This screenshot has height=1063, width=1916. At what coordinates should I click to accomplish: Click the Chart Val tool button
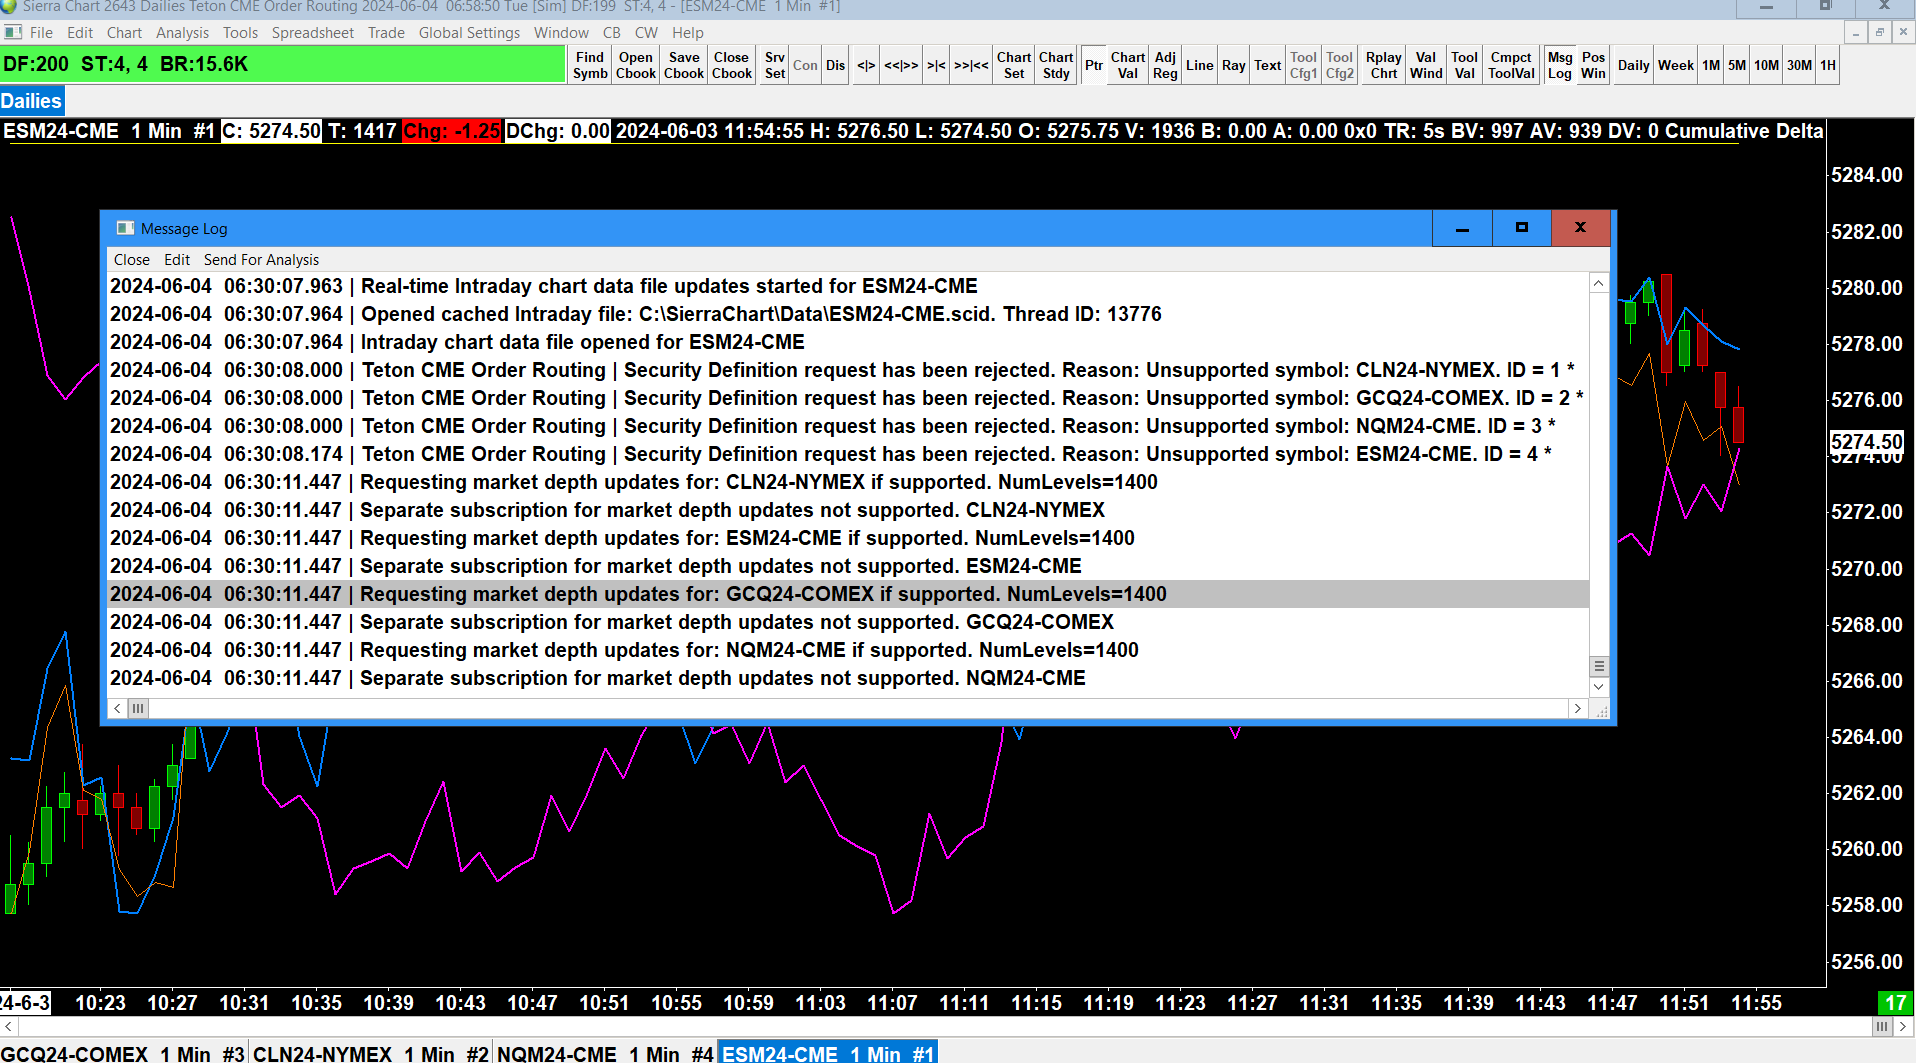(x=1128, y=65)
